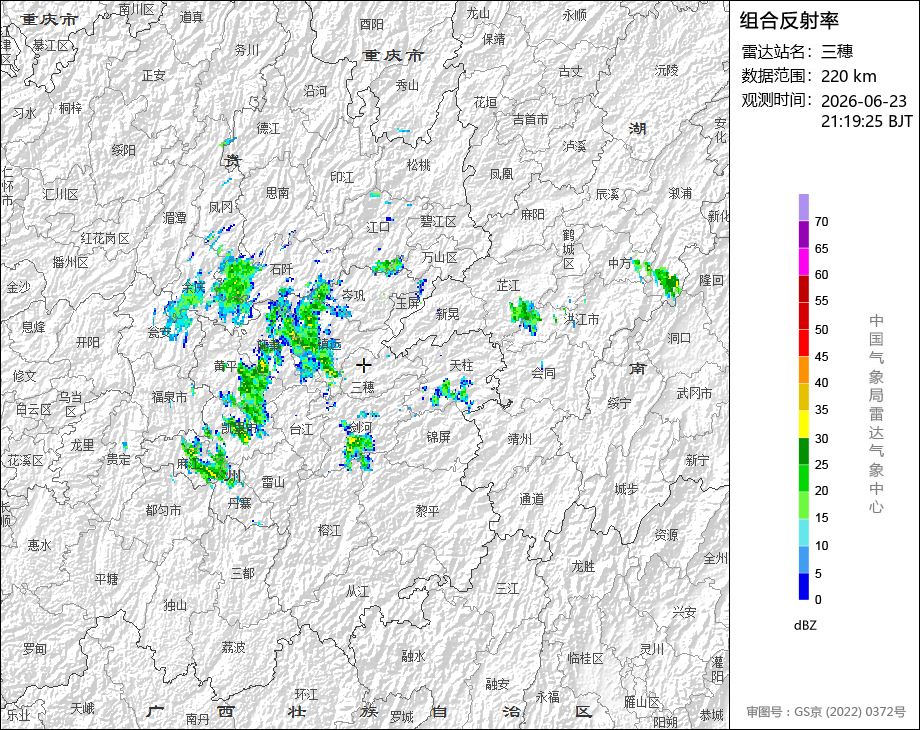This screenshot has width=920, height=730.
Task: Click the 武冈市 city label
Action: [694, 394]
